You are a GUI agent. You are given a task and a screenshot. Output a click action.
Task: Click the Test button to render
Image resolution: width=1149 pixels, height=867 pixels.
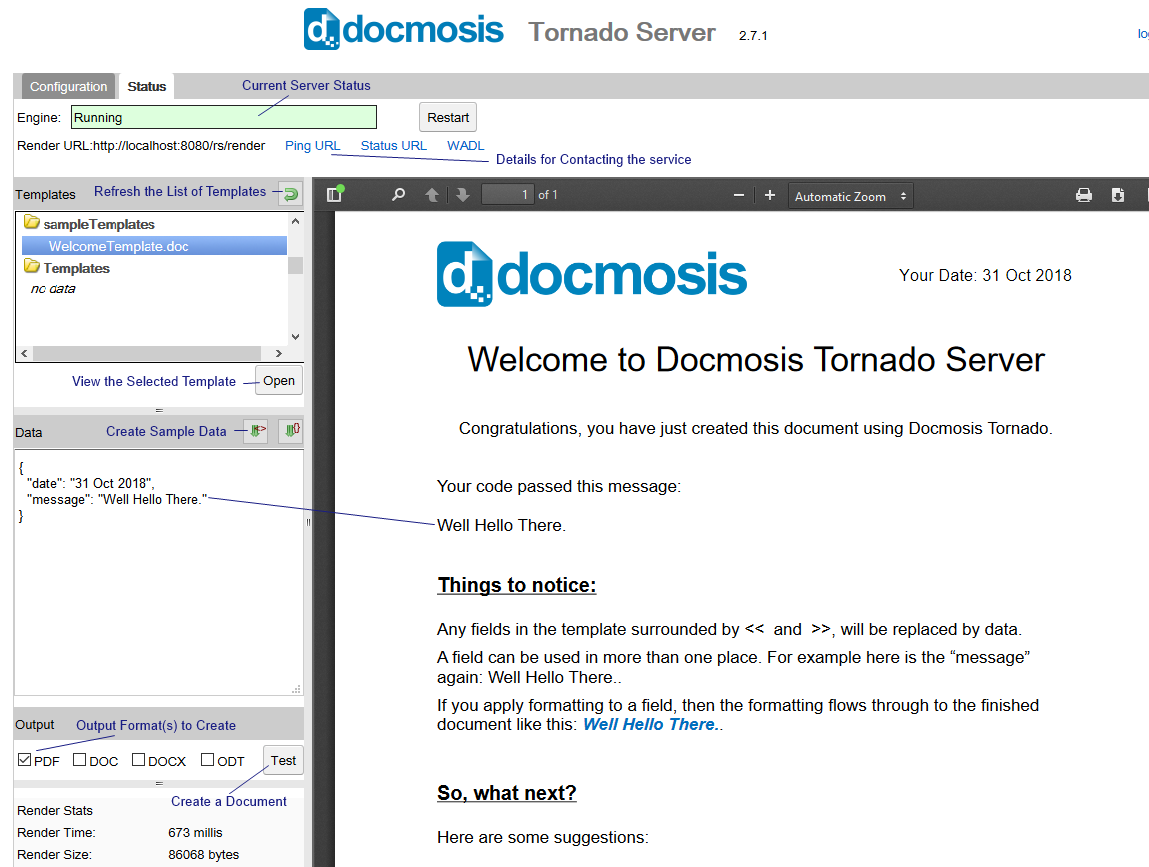coord(284,760)
